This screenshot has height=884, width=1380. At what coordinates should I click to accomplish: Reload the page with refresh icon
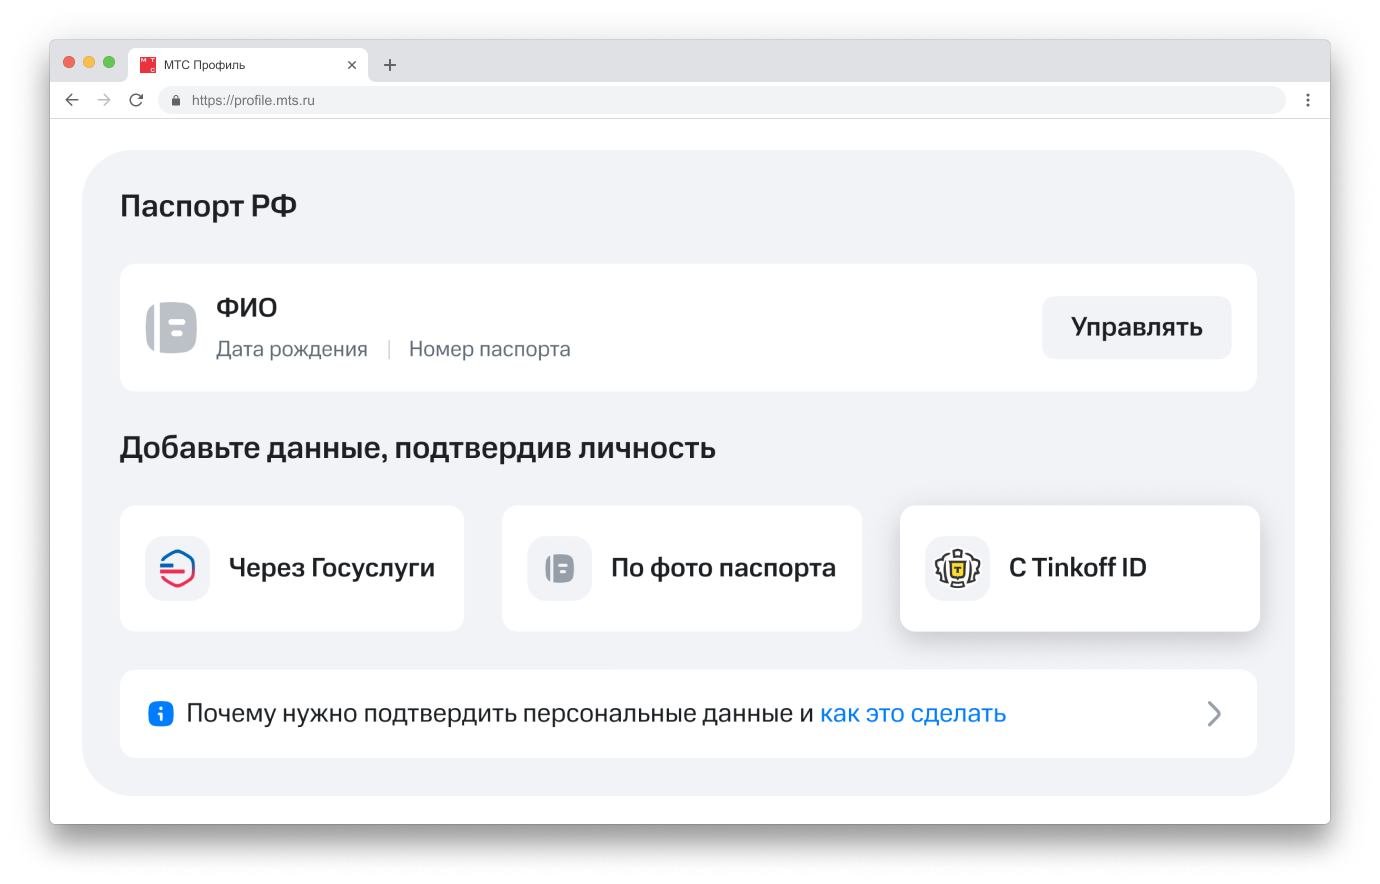point(136,100)
